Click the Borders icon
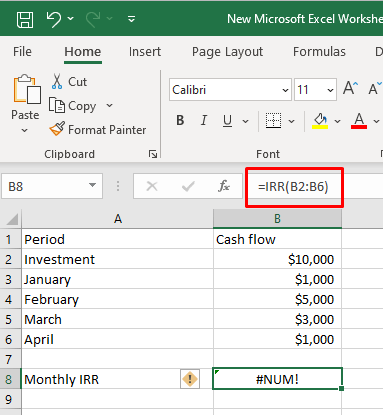This screenshot has height=415, width=383. coord(273,120)
